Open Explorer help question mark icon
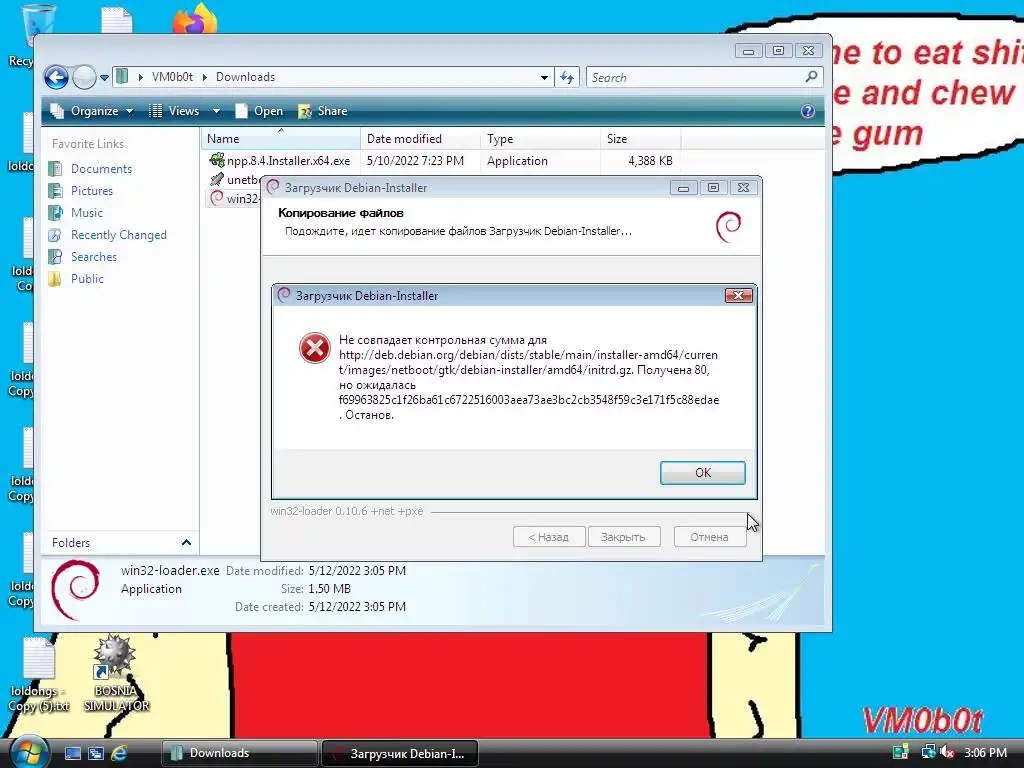This screenshot has height=768, width=1024. pyautogui.click(x=808, y=111)
